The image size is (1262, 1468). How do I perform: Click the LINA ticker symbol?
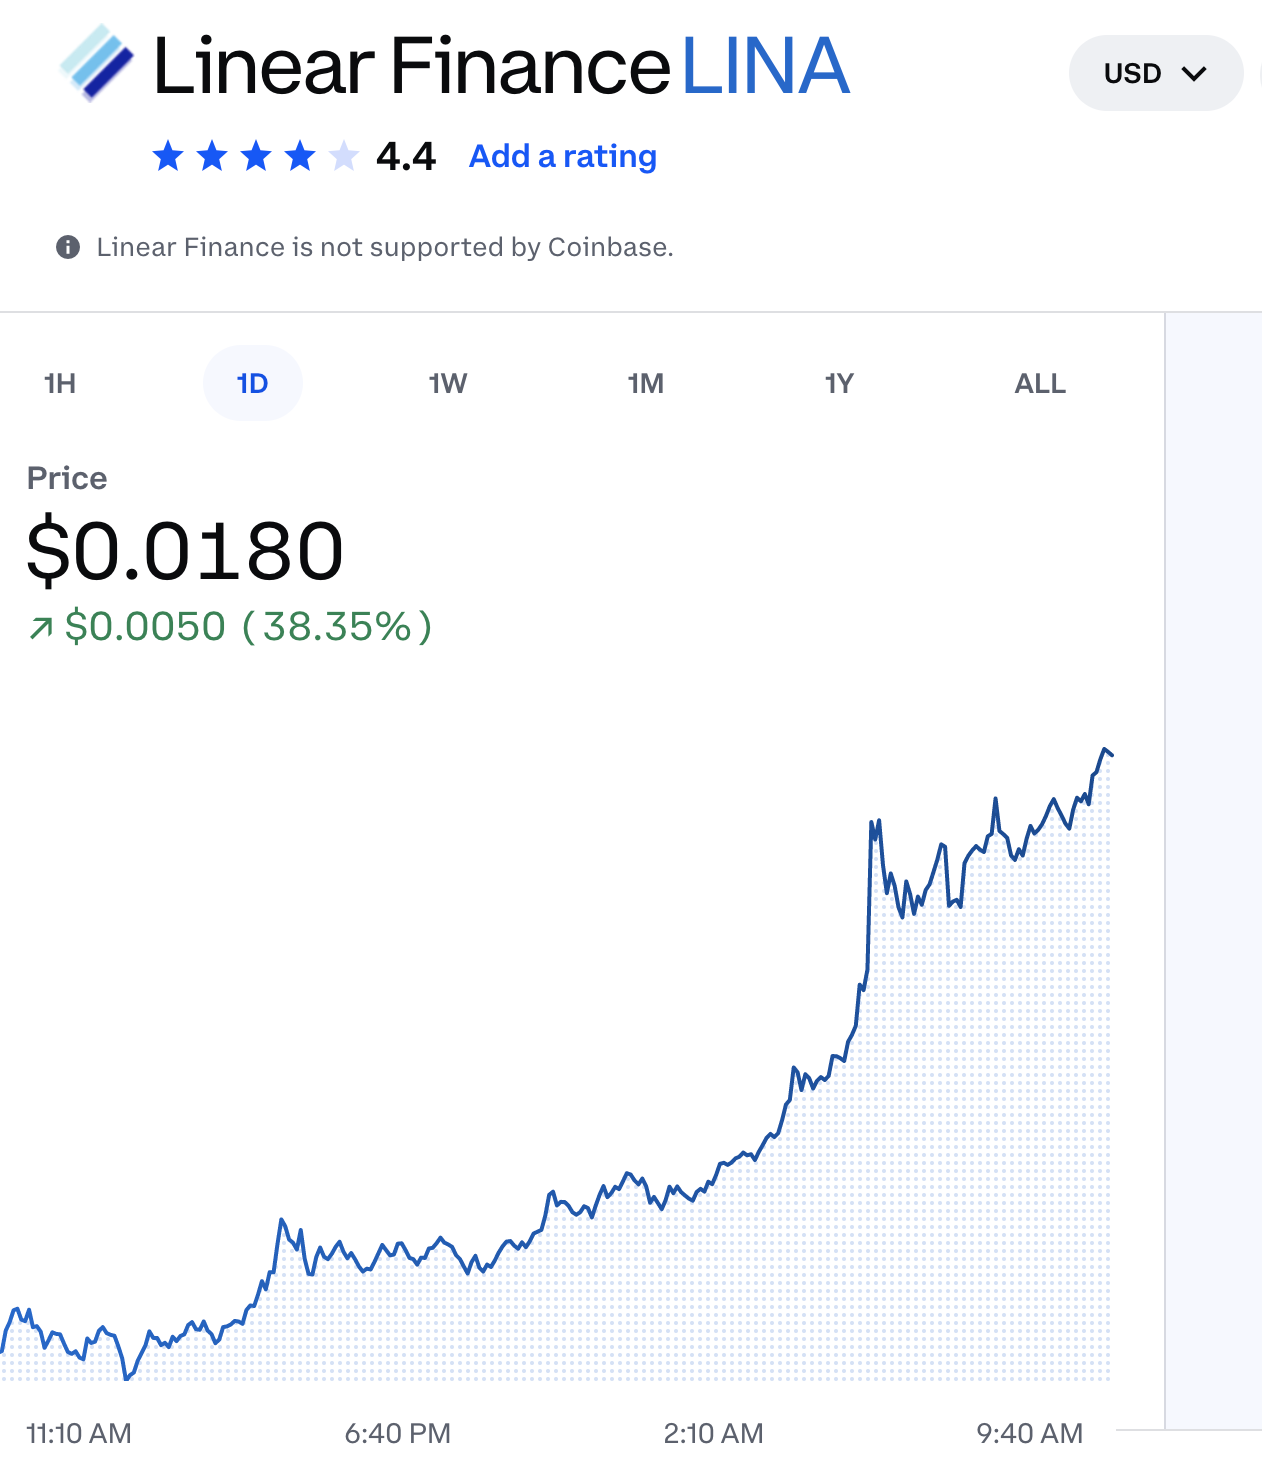[765, 67]
